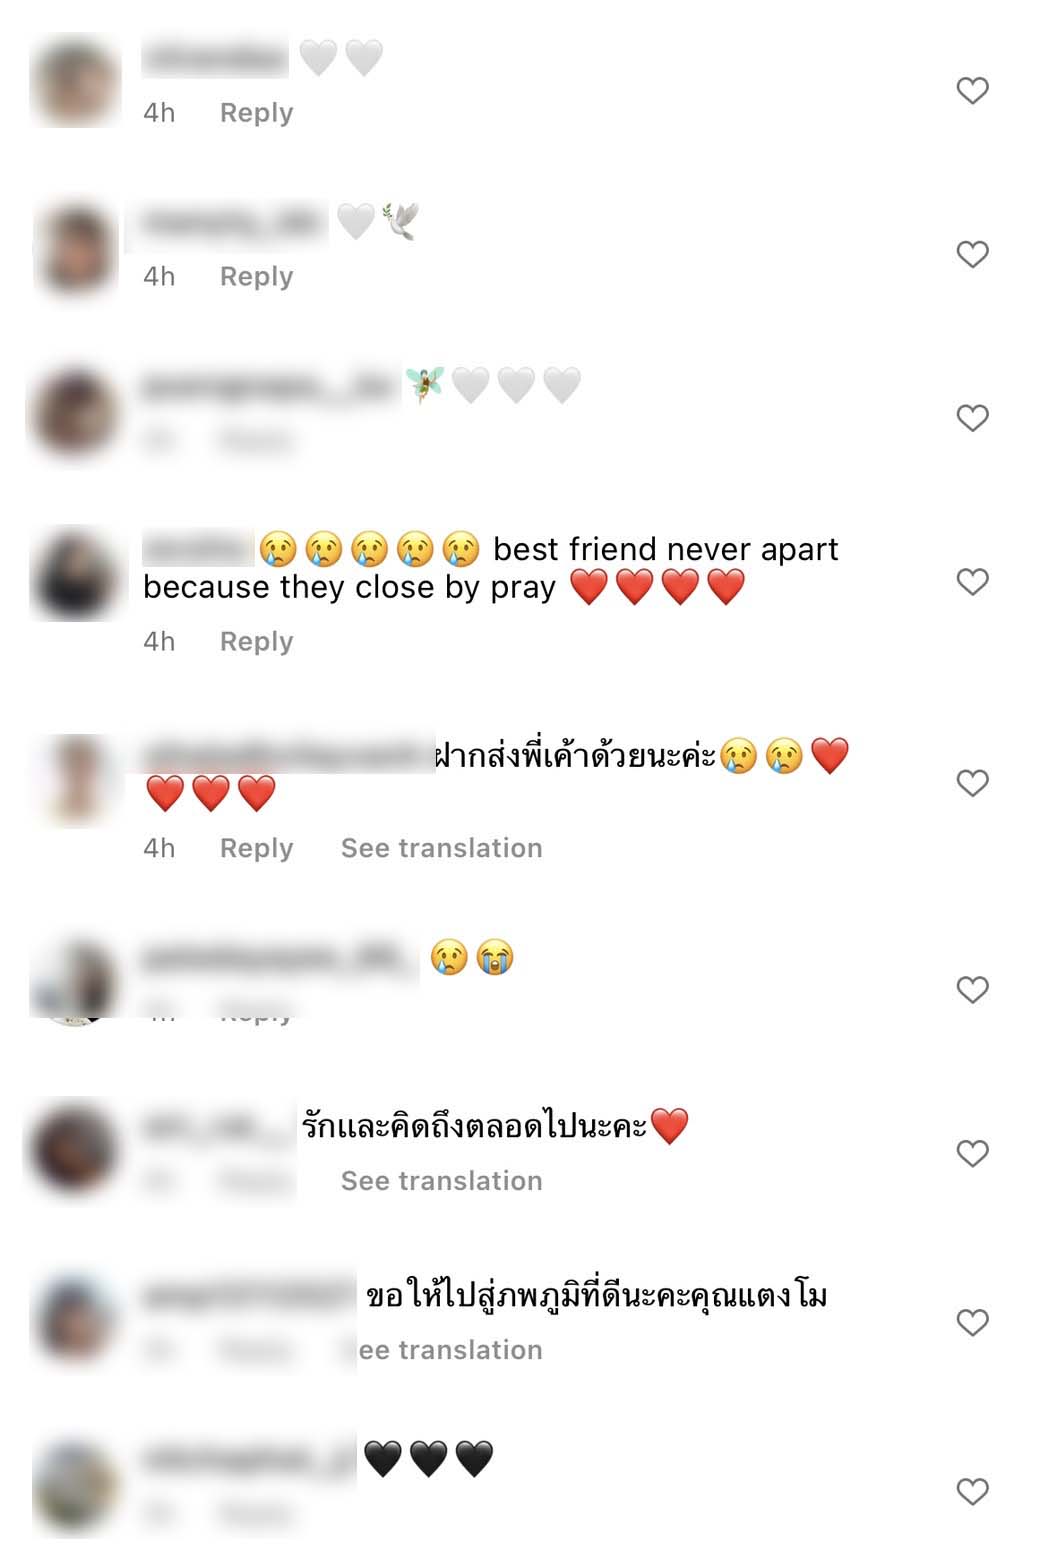Reply to the two white hearts comment

point(256,113)
